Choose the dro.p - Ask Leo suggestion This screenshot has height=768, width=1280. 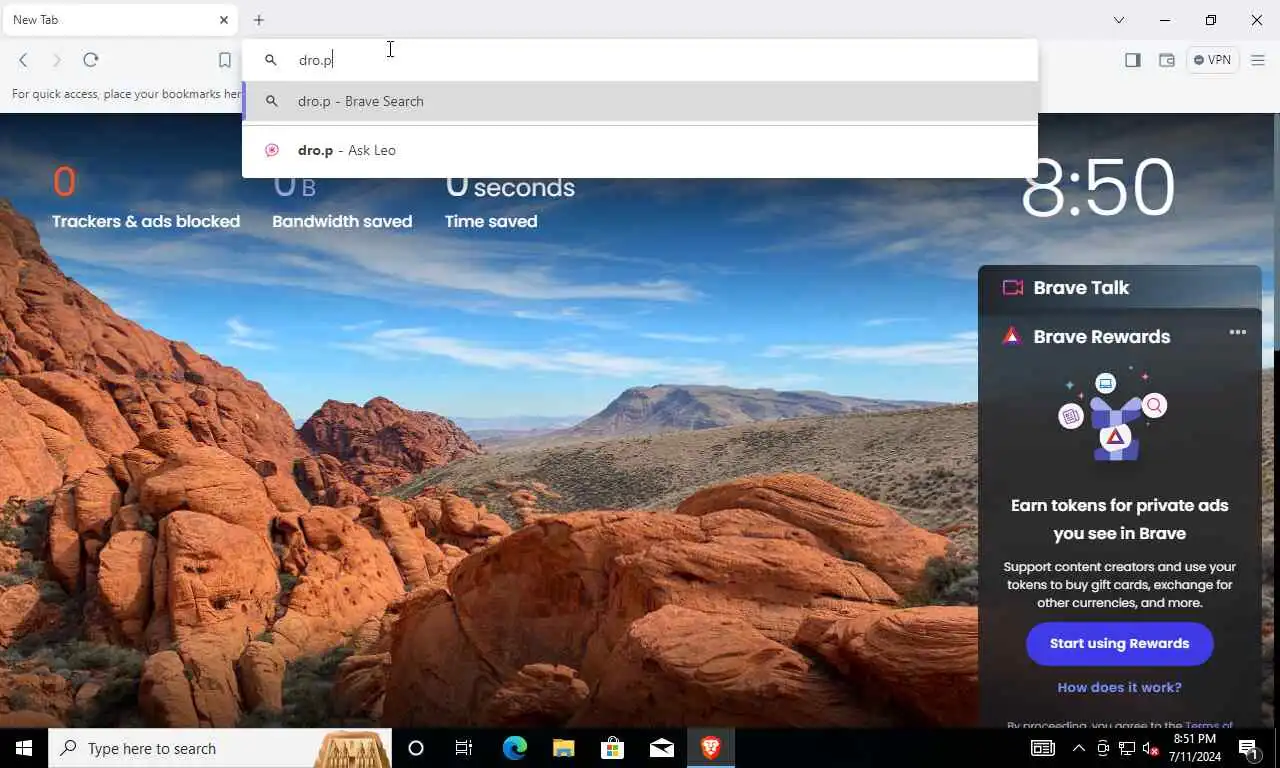click(x=640, y=150)
